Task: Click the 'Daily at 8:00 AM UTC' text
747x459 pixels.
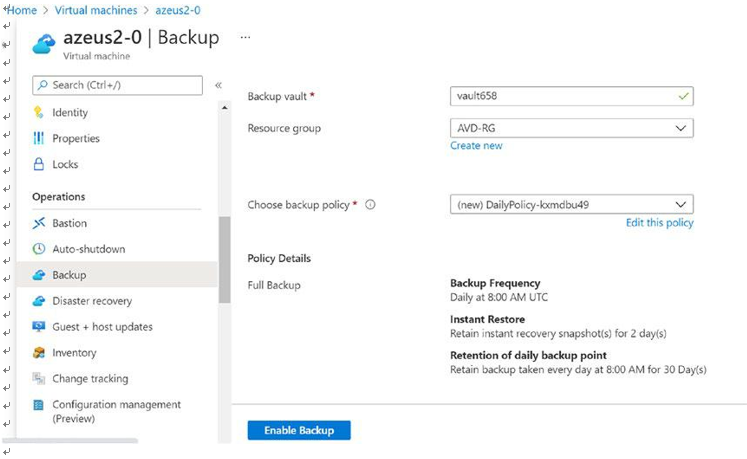Action: pyautogui.click(x=499, y=297)
